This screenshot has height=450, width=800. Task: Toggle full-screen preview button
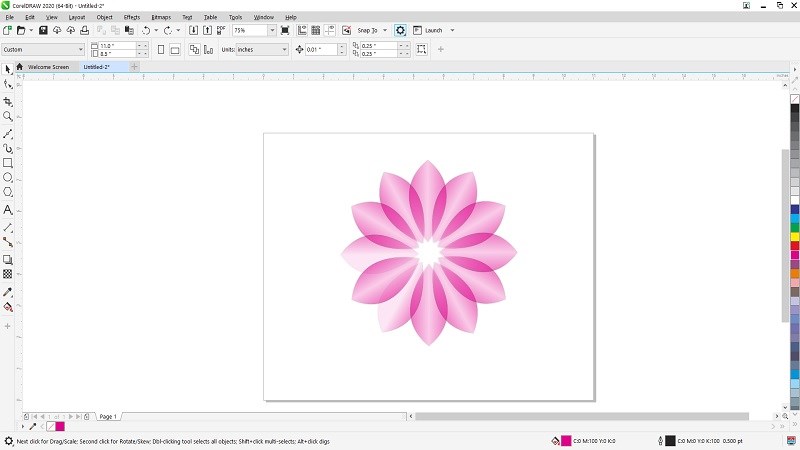285,30
